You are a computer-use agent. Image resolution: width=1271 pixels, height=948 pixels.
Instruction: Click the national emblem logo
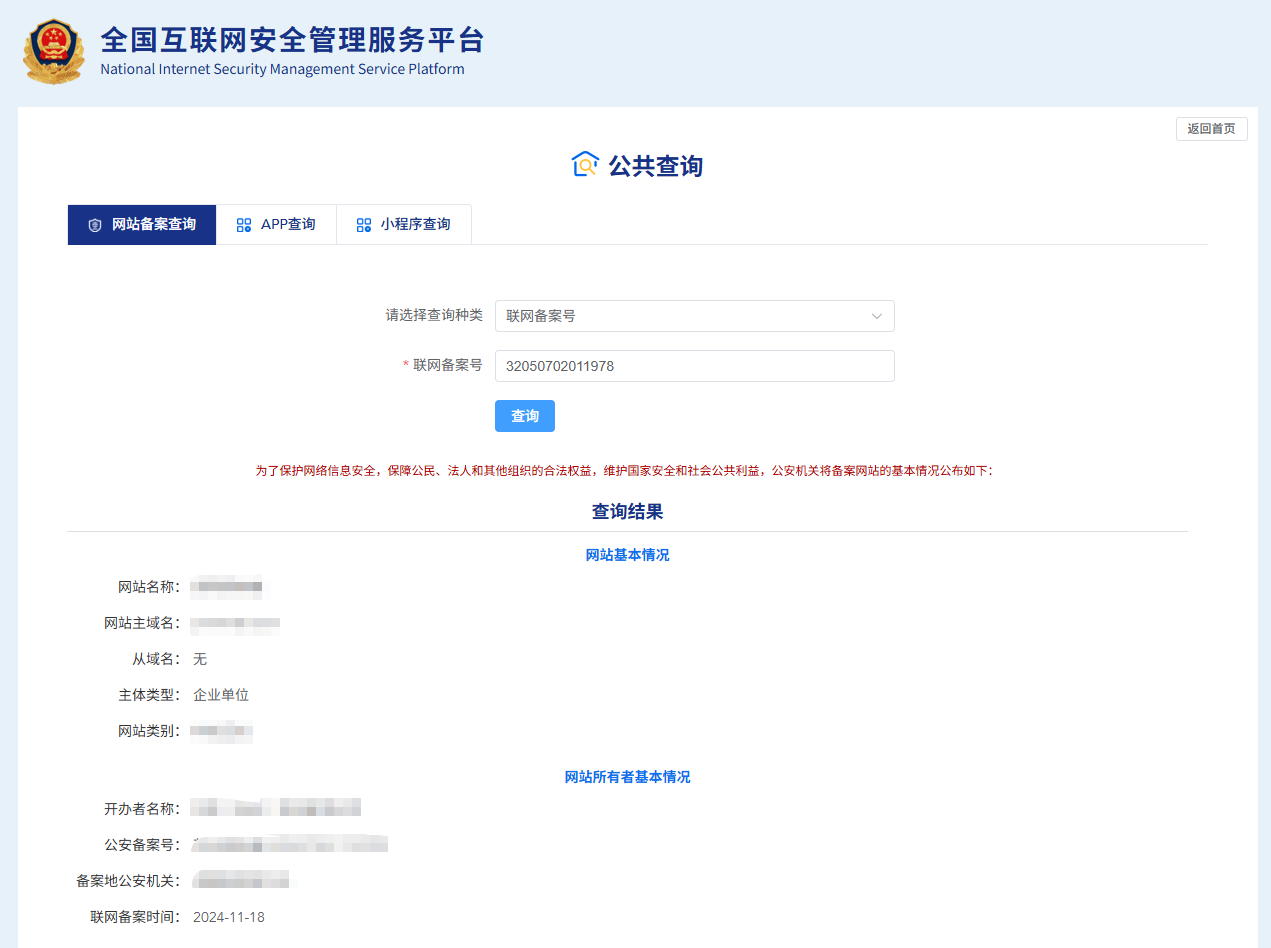pyautogui.click(x=53, y=50)
